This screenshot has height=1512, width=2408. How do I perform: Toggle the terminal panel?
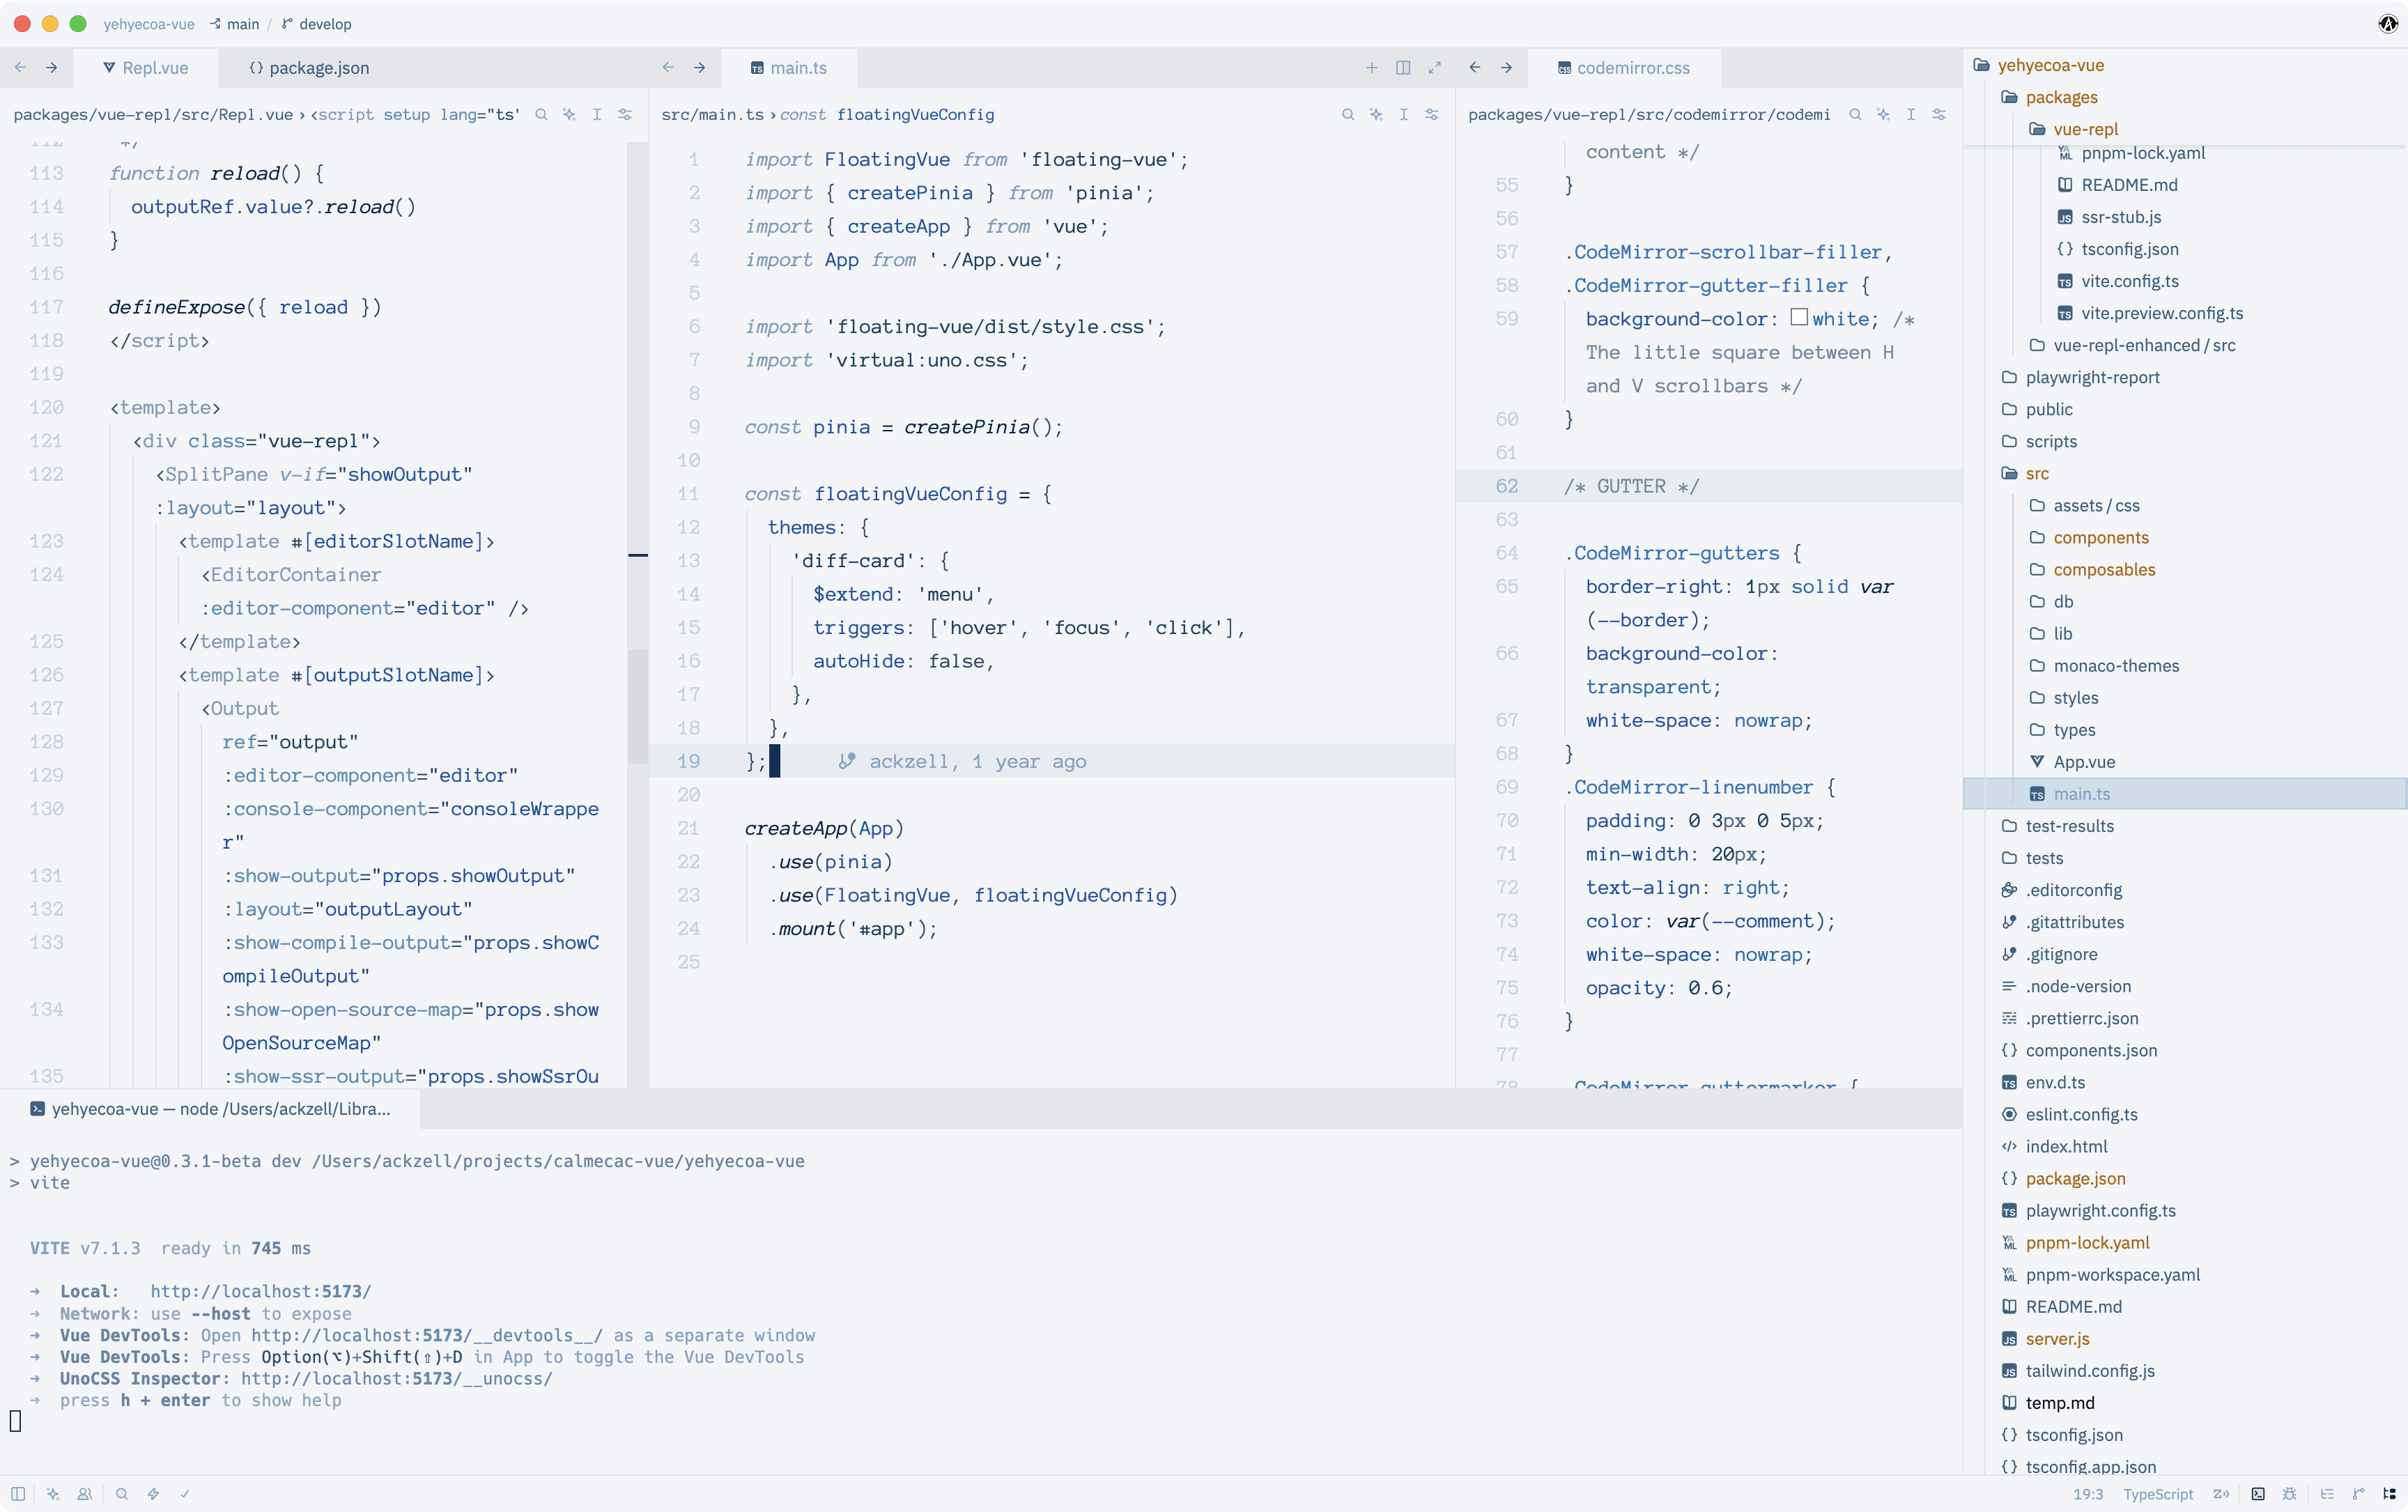(2258, 1494)
